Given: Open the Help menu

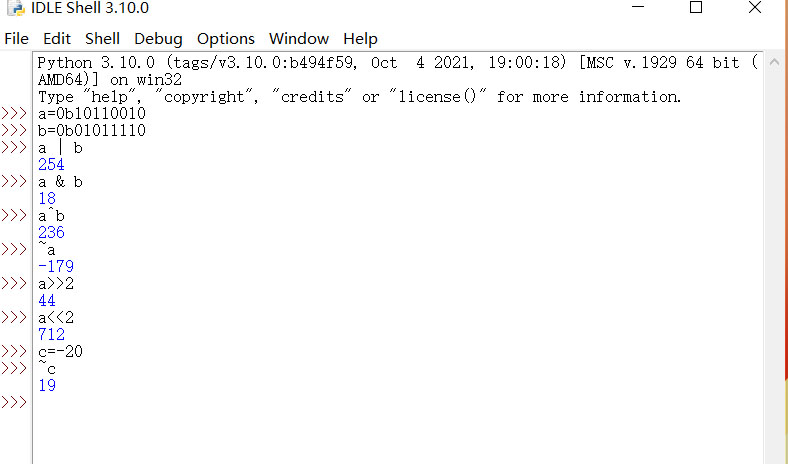Looking at the screenshot, I should point(360,39).
